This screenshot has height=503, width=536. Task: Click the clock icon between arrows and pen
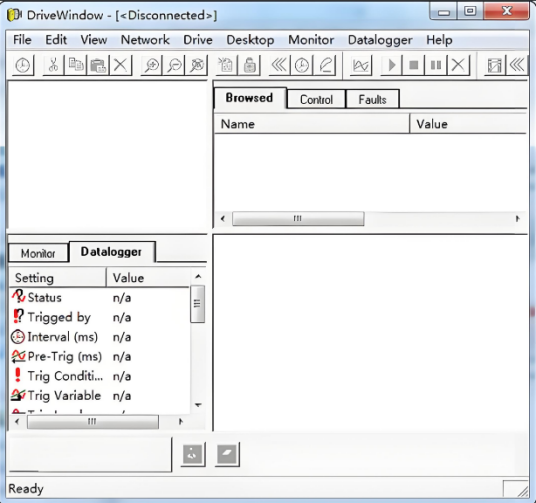302,65
